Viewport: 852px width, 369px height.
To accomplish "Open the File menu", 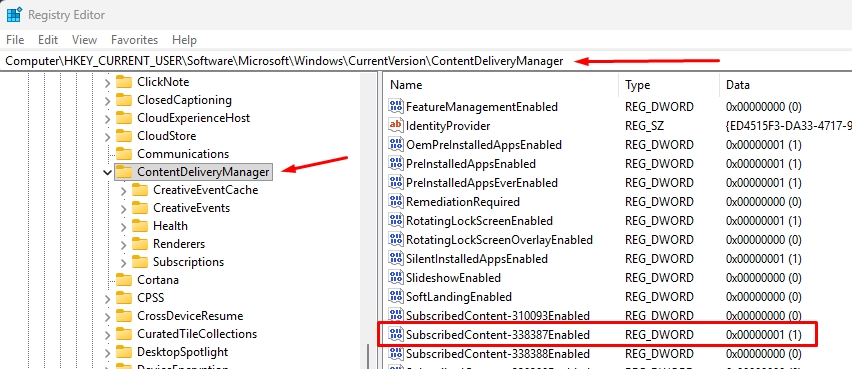I will tap(15, 40).
